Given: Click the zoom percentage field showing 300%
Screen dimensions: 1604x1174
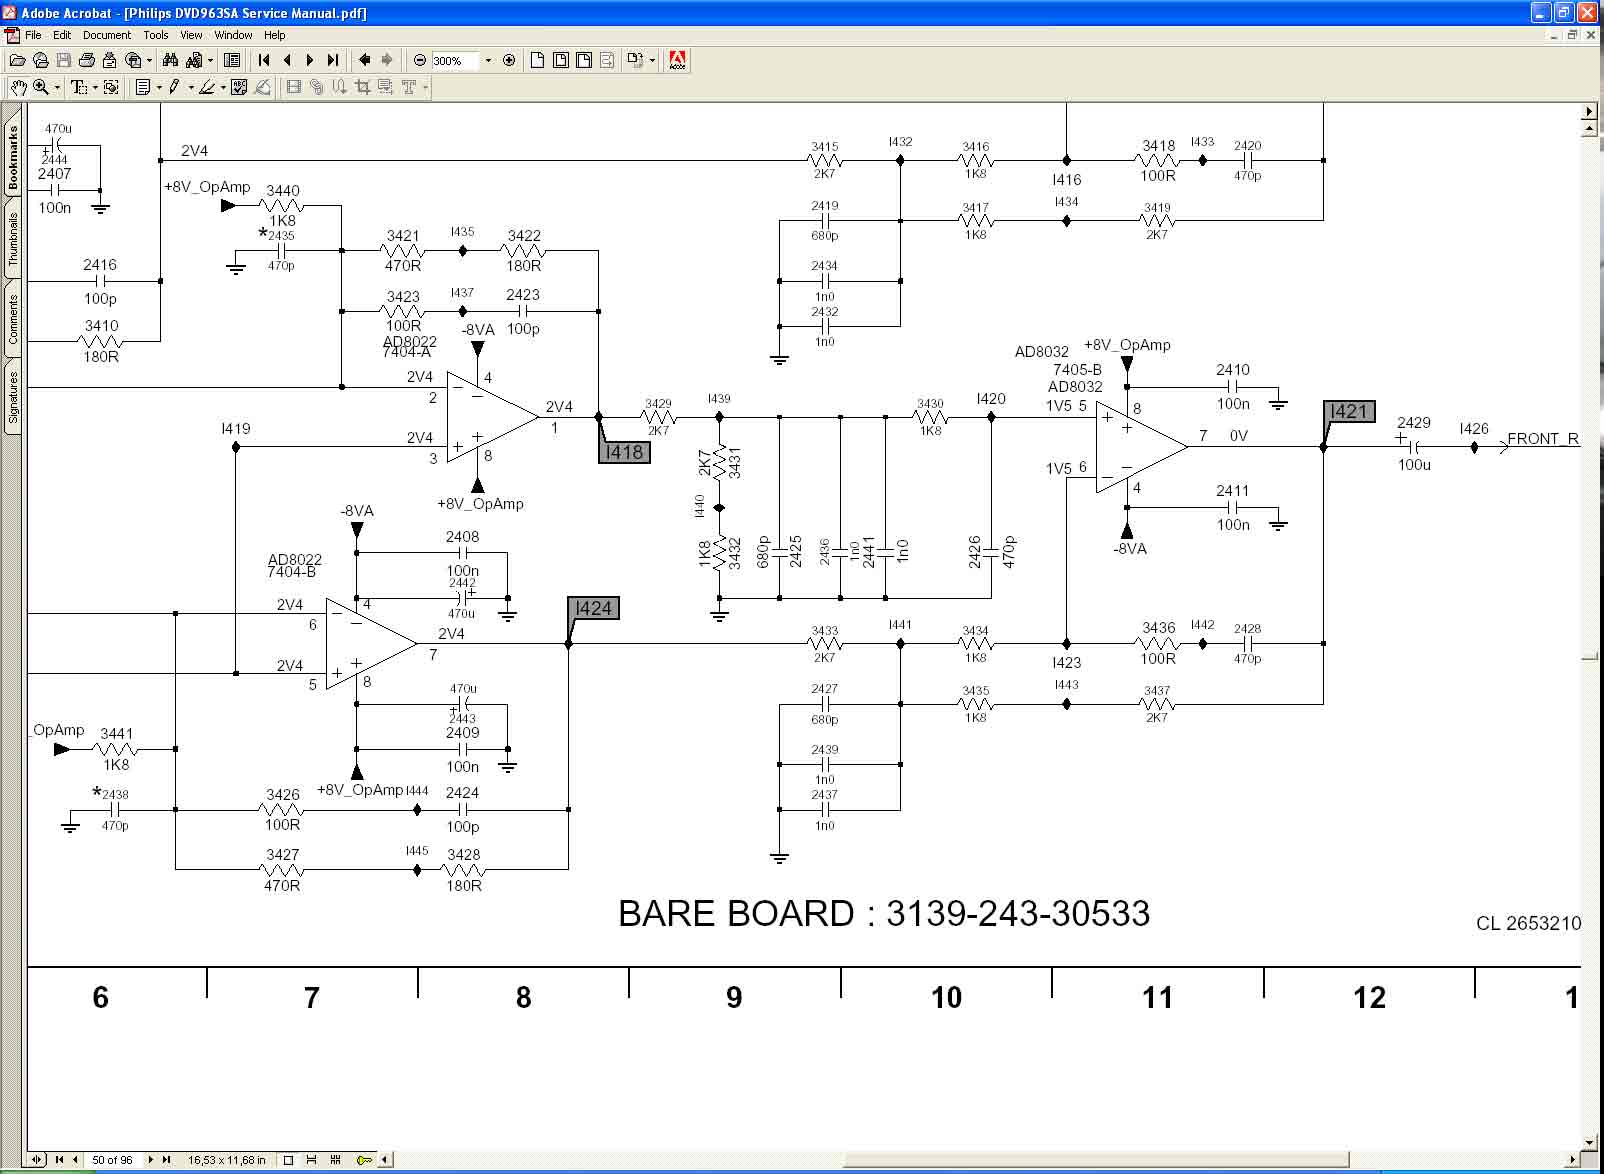Looking at the screenshot, I should pos(455,61).
